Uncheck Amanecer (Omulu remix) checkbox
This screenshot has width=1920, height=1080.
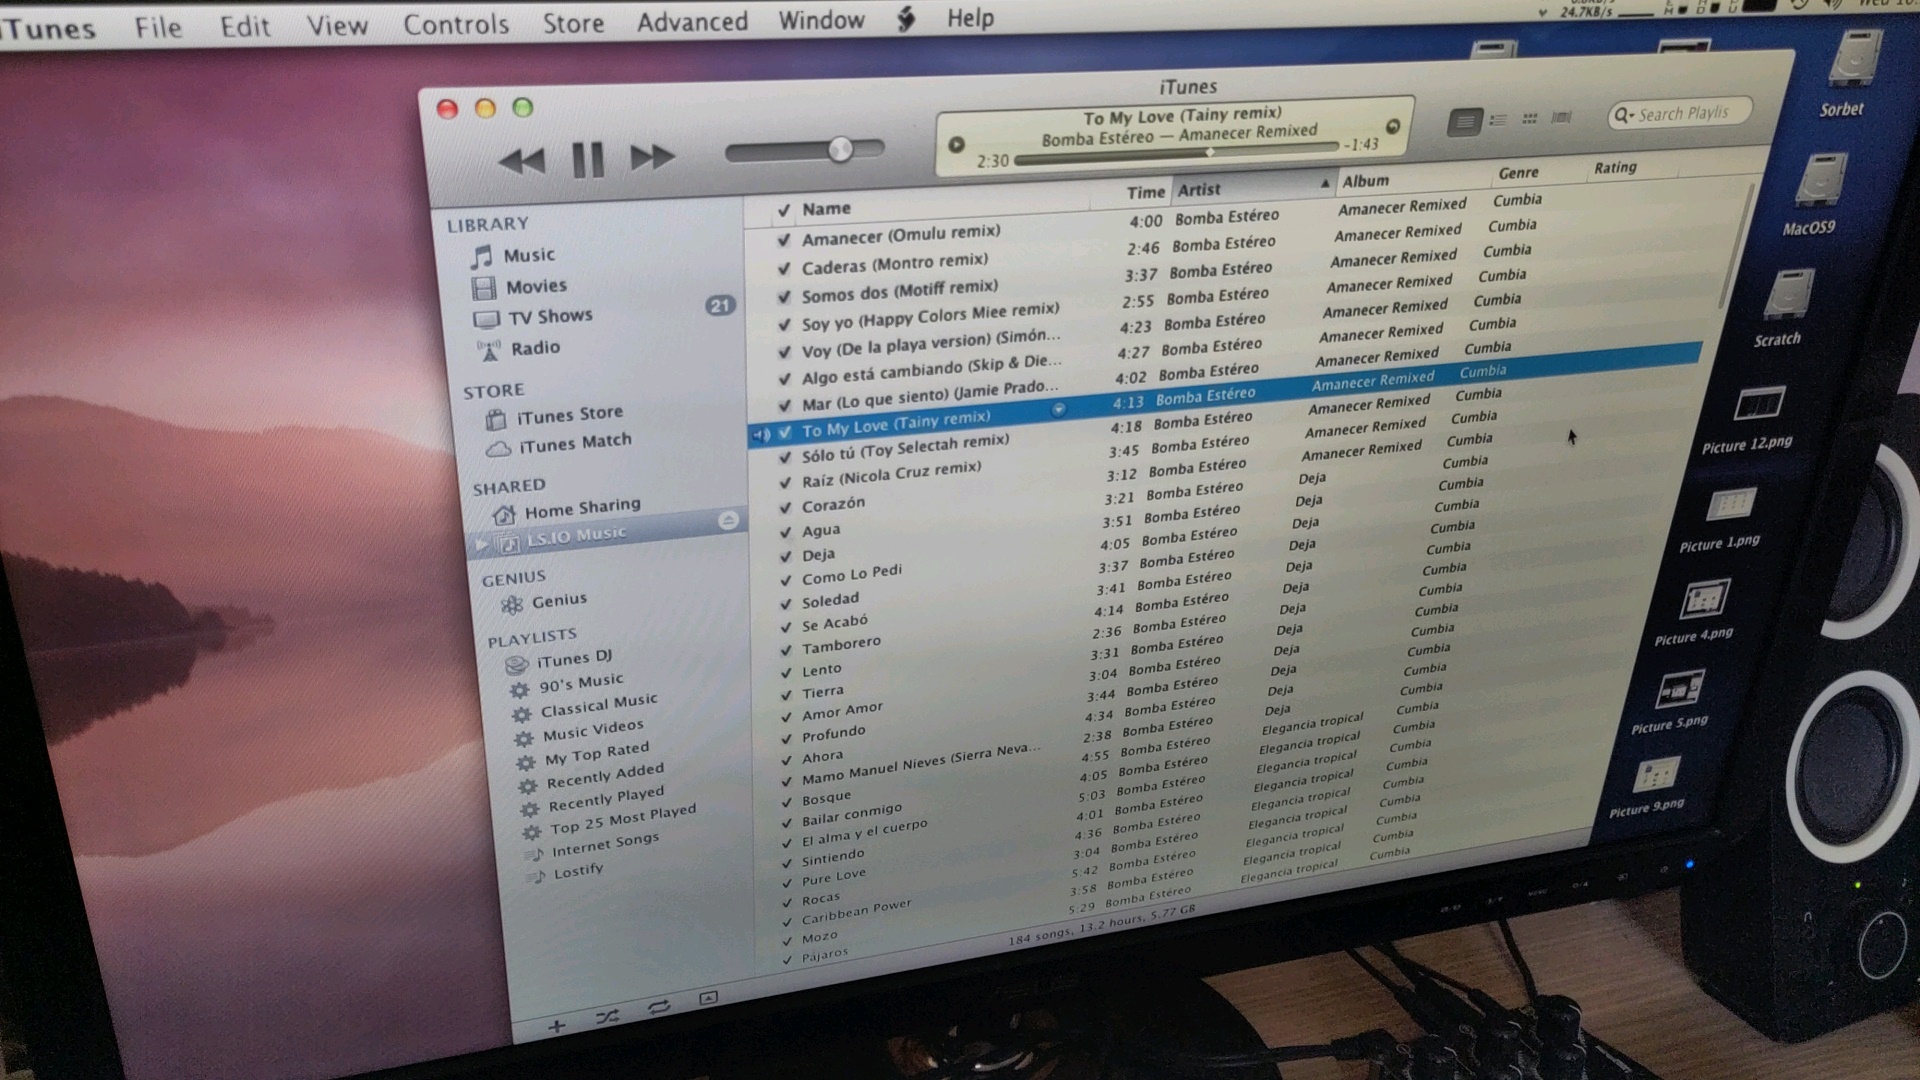[784, 240]
